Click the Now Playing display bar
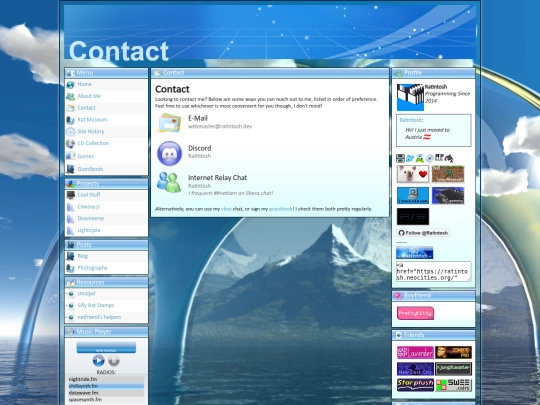This screenshot has height=405, width=540. point(106,347)
